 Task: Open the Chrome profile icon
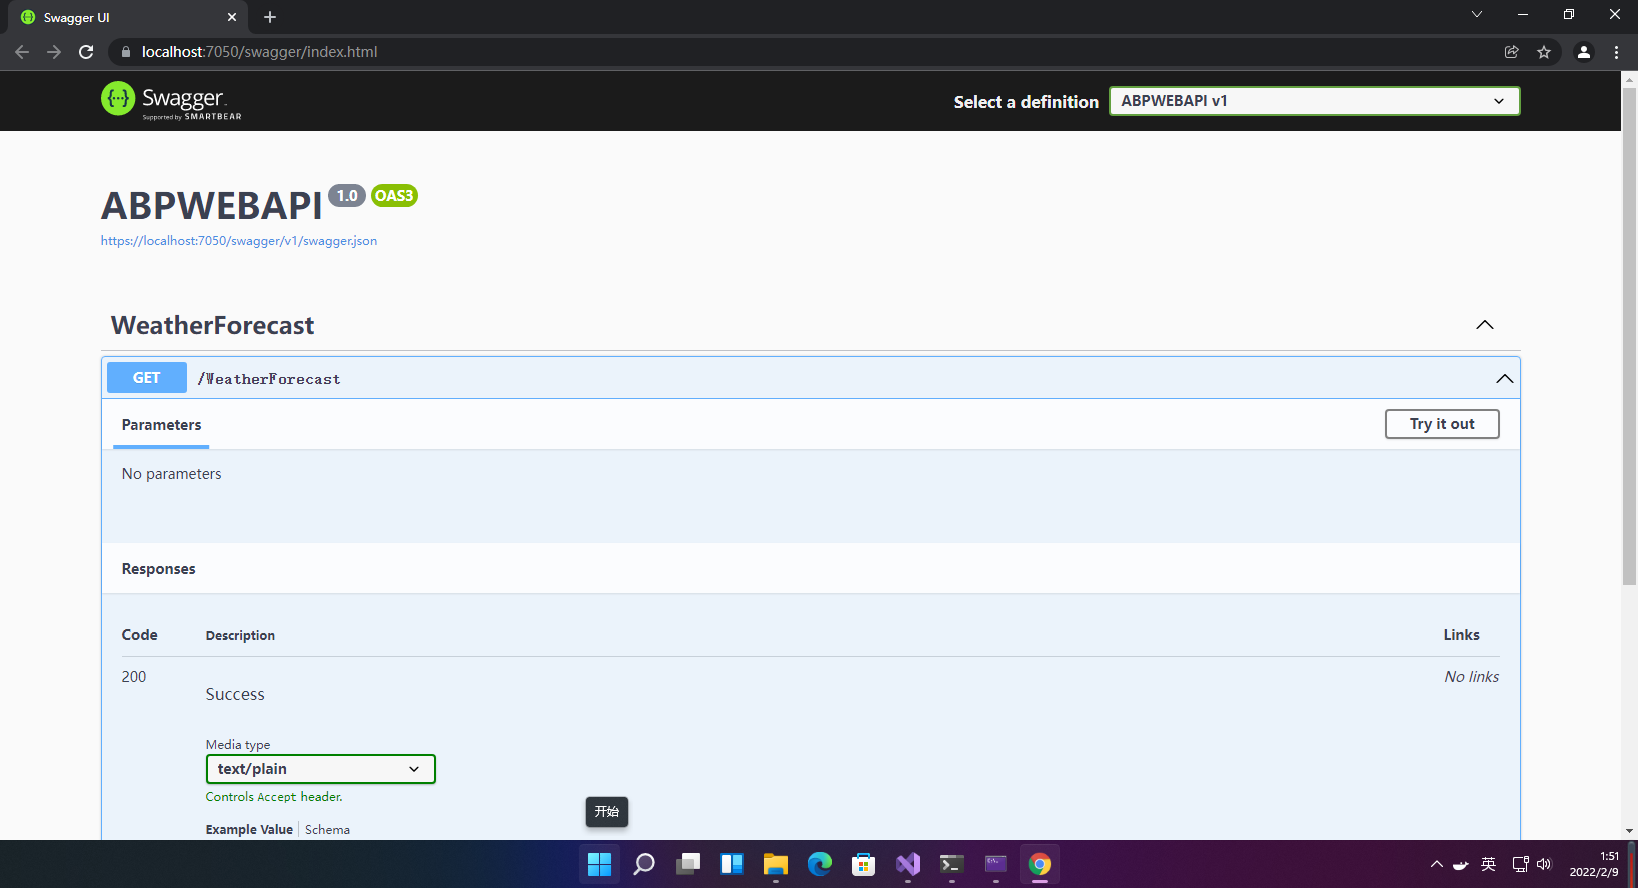click(x=1584, y=52)
